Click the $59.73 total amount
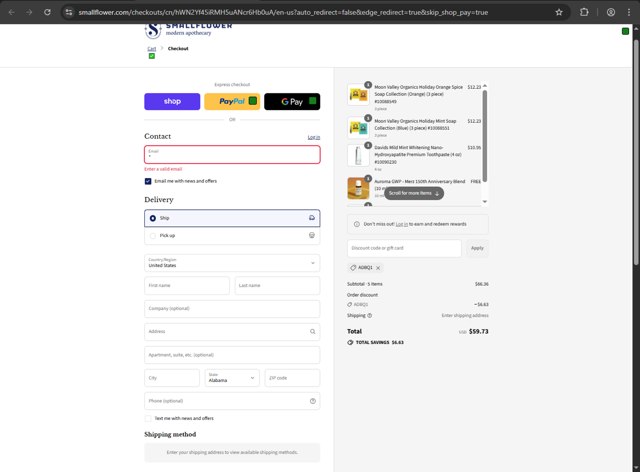The image size is (640, 472). 478,332
